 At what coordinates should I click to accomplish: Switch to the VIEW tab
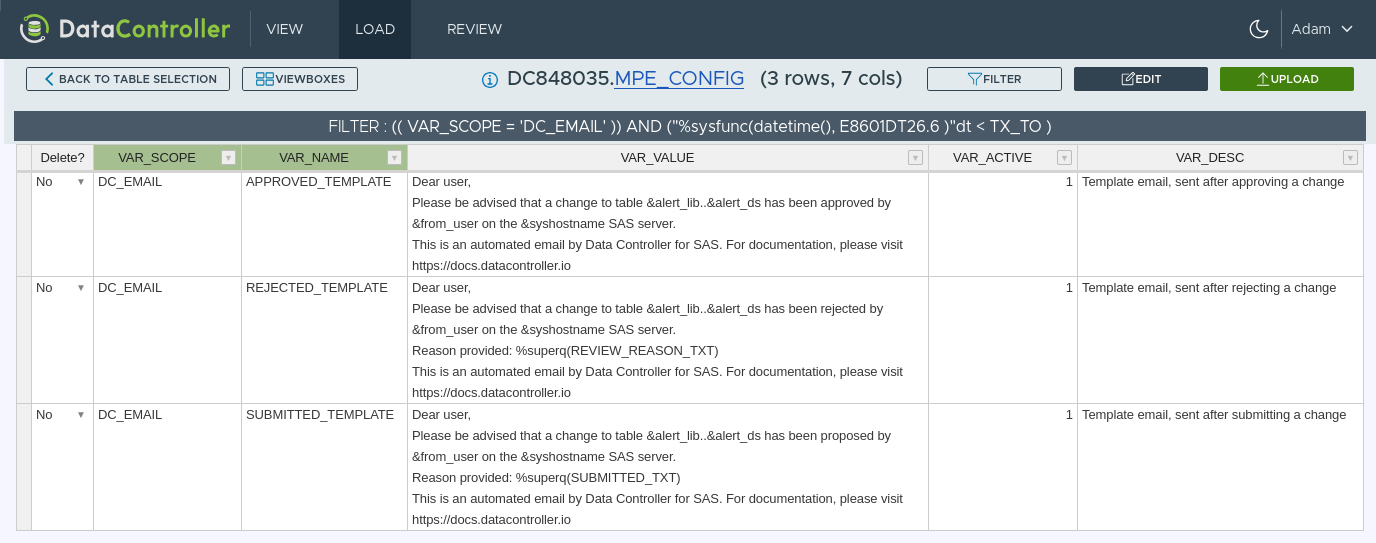click(x=284, y=29)
